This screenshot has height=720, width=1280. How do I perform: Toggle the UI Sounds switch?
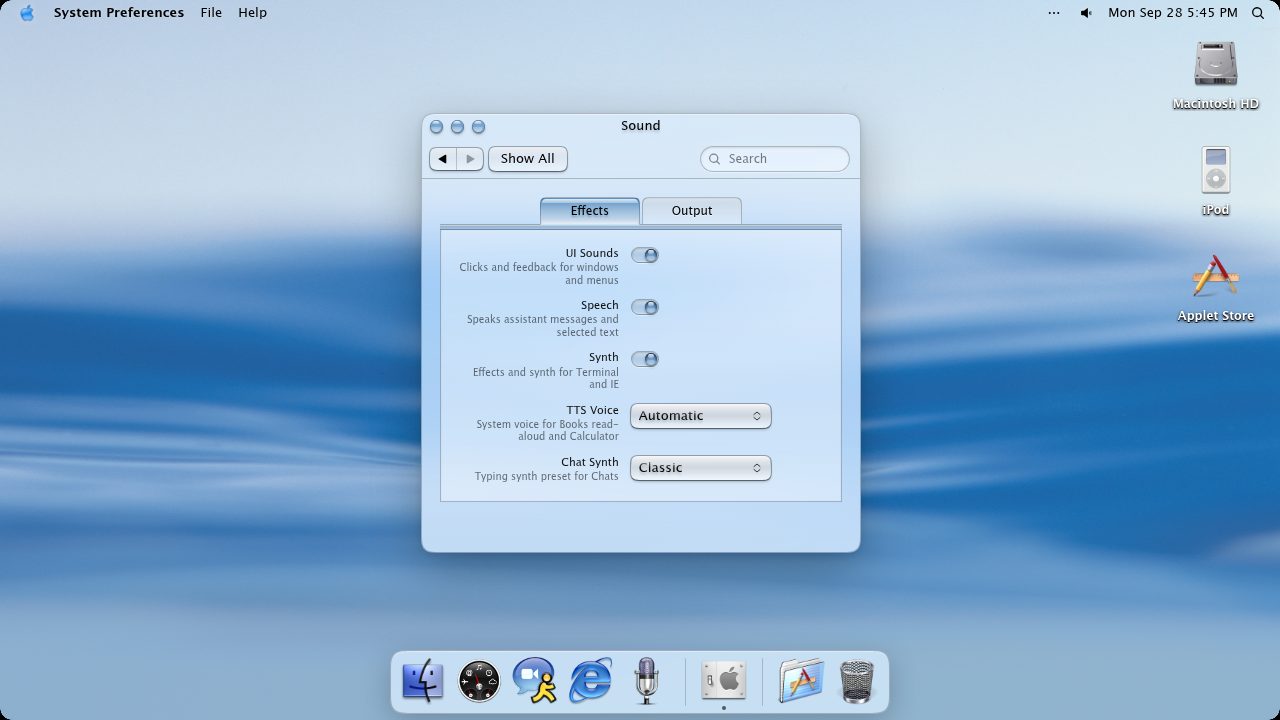click(645, 255)
